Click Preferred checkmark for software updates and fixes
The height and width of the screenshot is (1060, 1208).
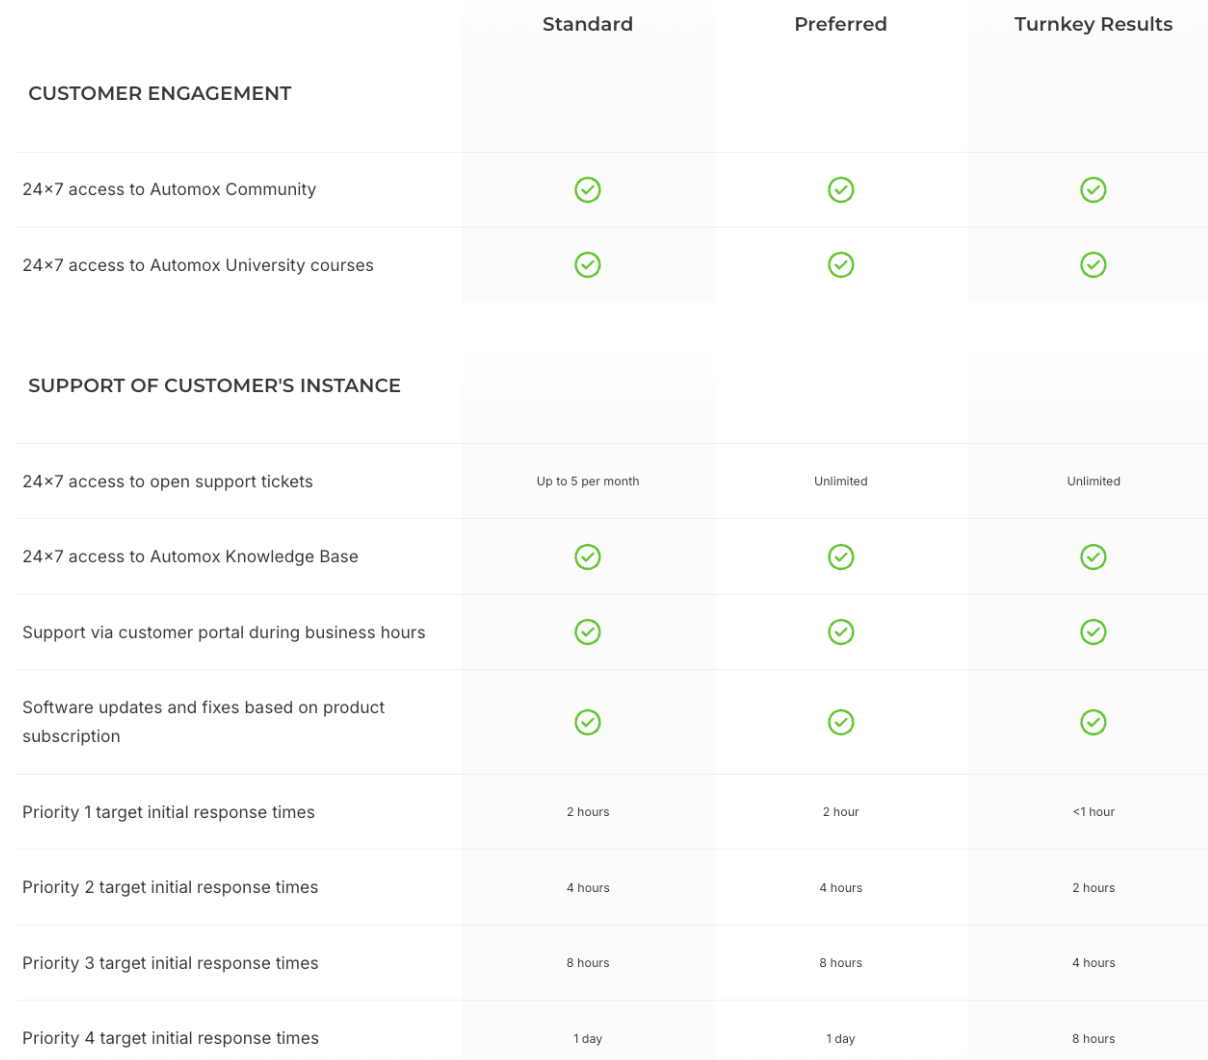click(841, 722)
